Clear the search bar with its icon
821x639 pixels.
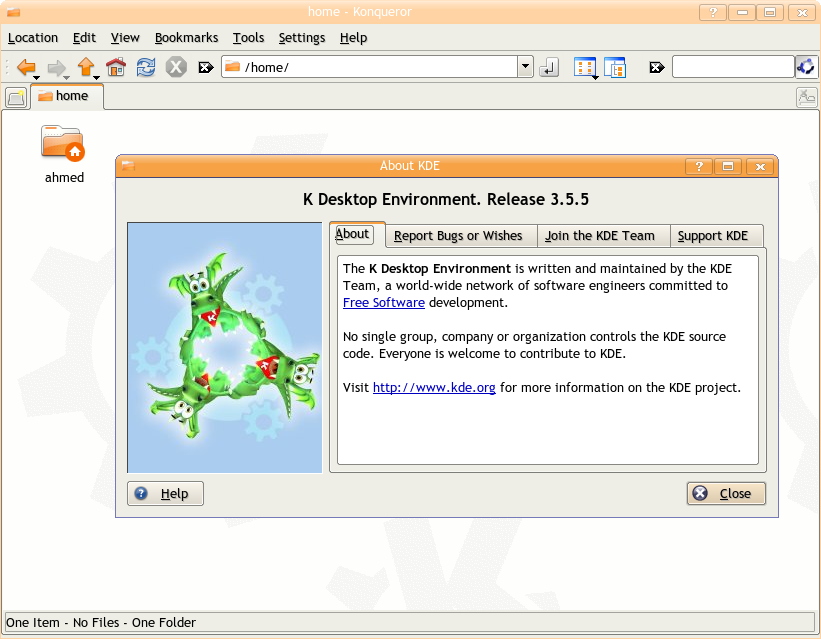click(657, 67)
